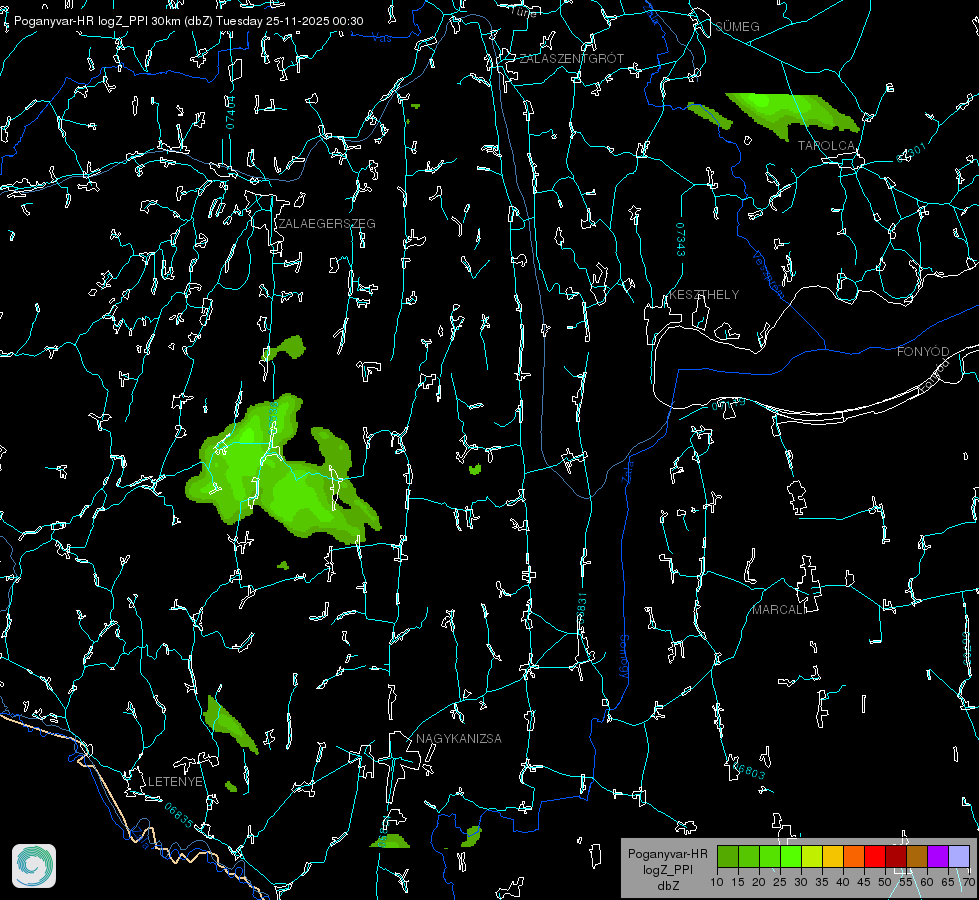Click the road number label 06803
The width and height of the screenshot is (979, 900).
747,769
